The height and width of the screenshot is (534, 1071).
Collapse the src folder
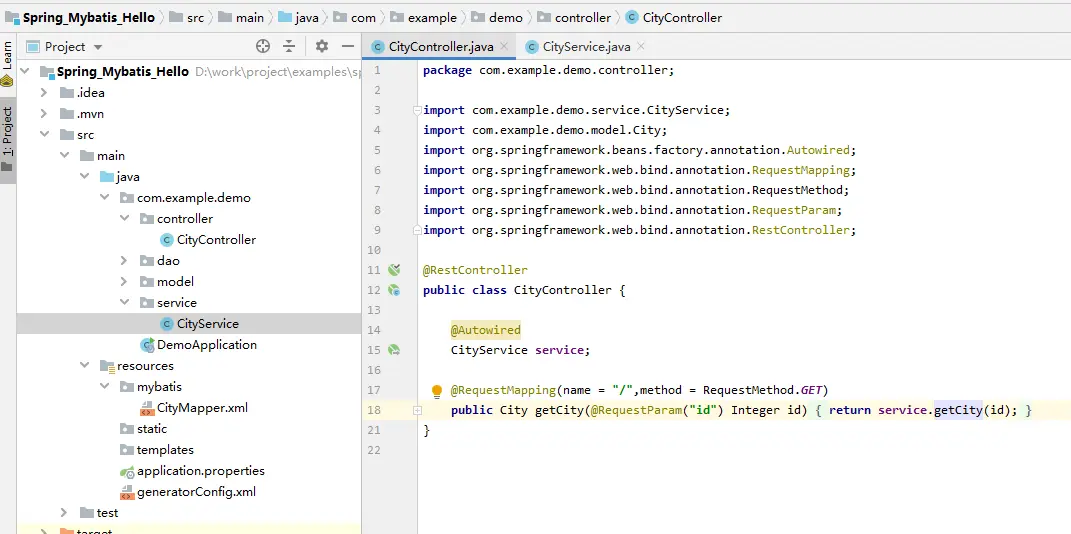tap(44, 135)
